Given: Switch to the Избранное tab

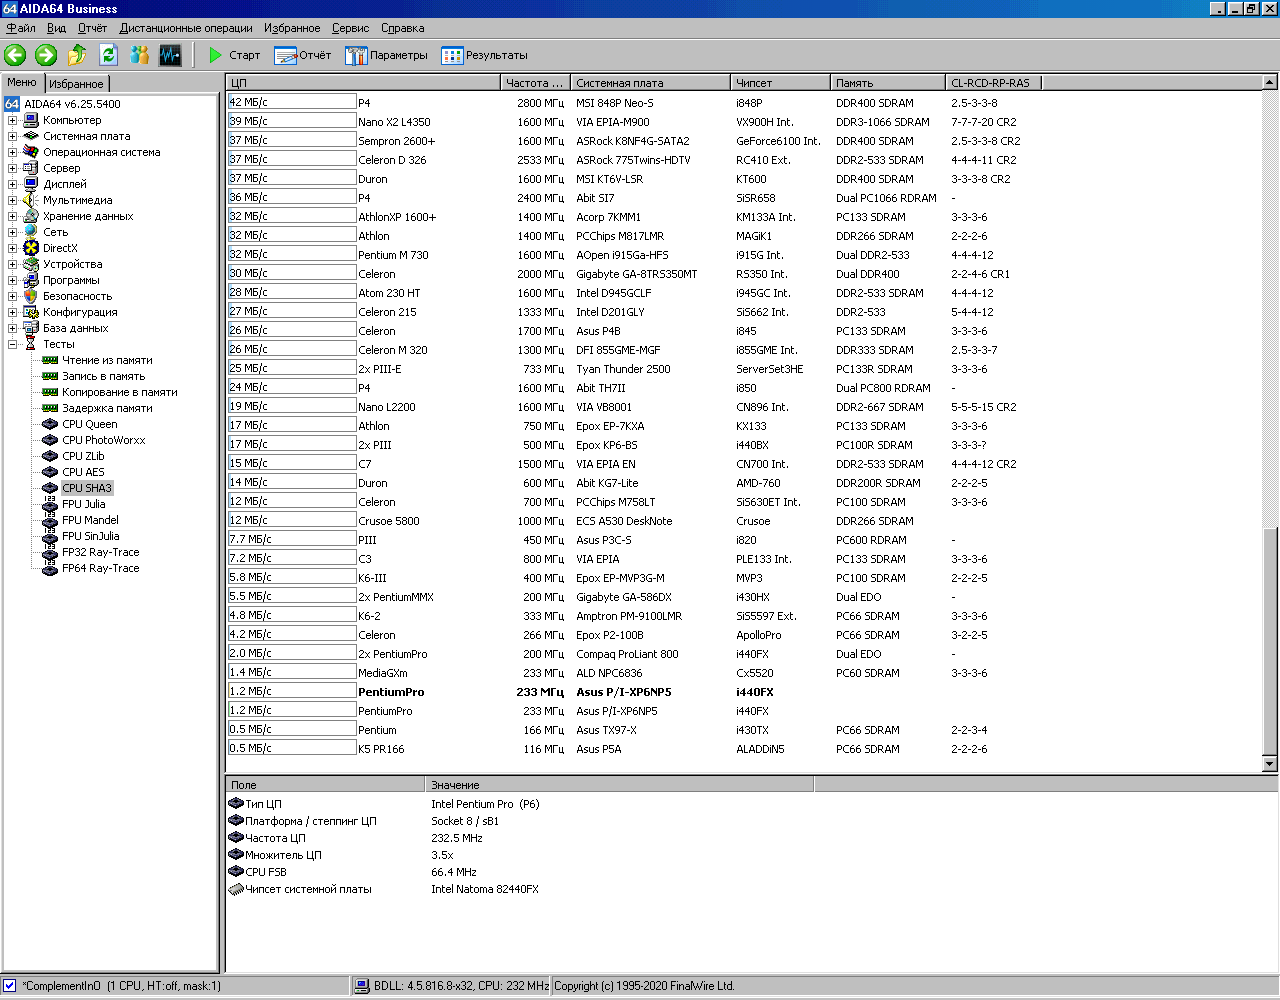Looking at the screenshot, I should (76, 84).
